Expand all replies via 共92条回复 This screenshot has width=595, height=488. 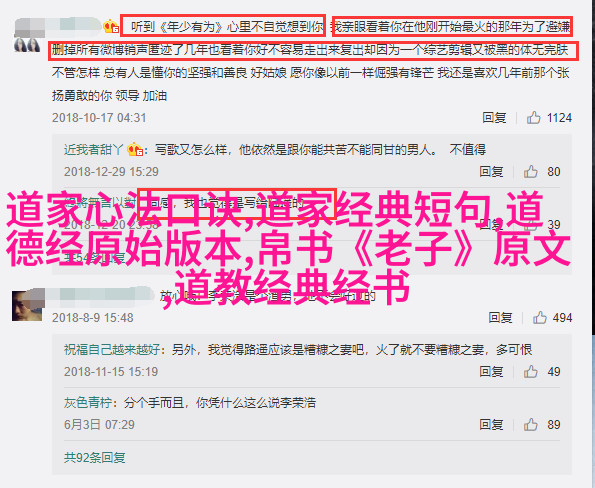(94, 458)
